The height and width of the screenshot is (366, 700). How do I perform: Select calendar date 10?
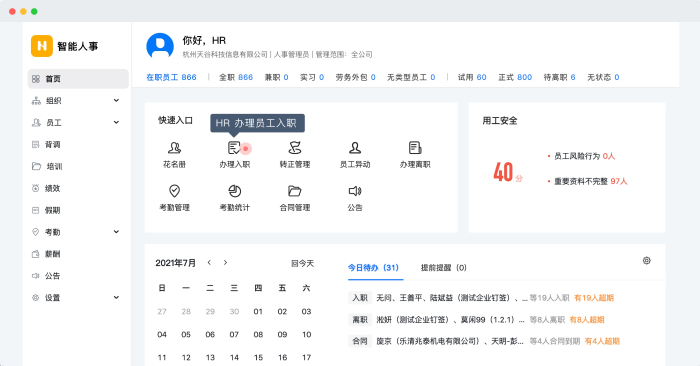click(306, 334)
